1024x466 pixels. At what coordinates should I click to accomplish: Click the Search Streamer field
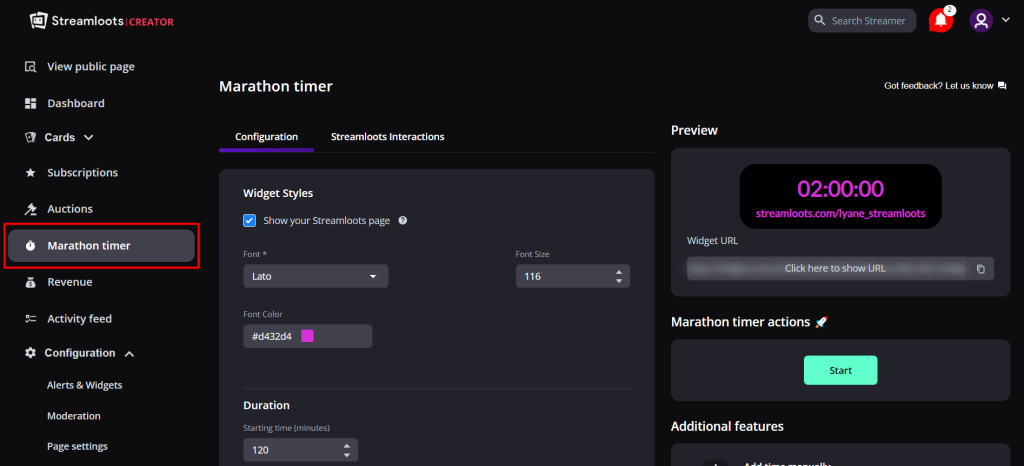click(862, 21)
